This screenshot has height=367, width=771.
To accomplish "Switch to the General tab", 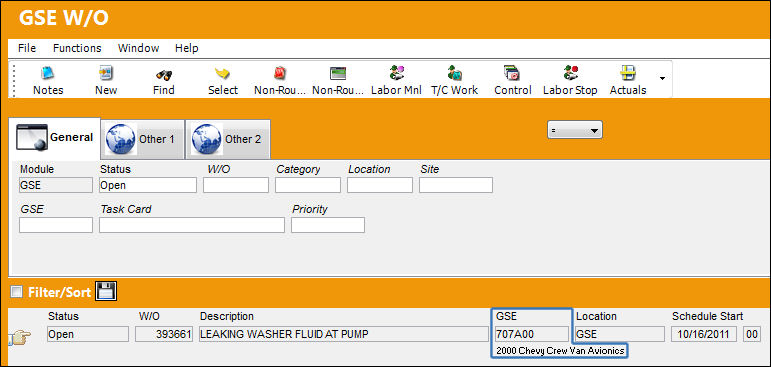I will tap(55, 138).
